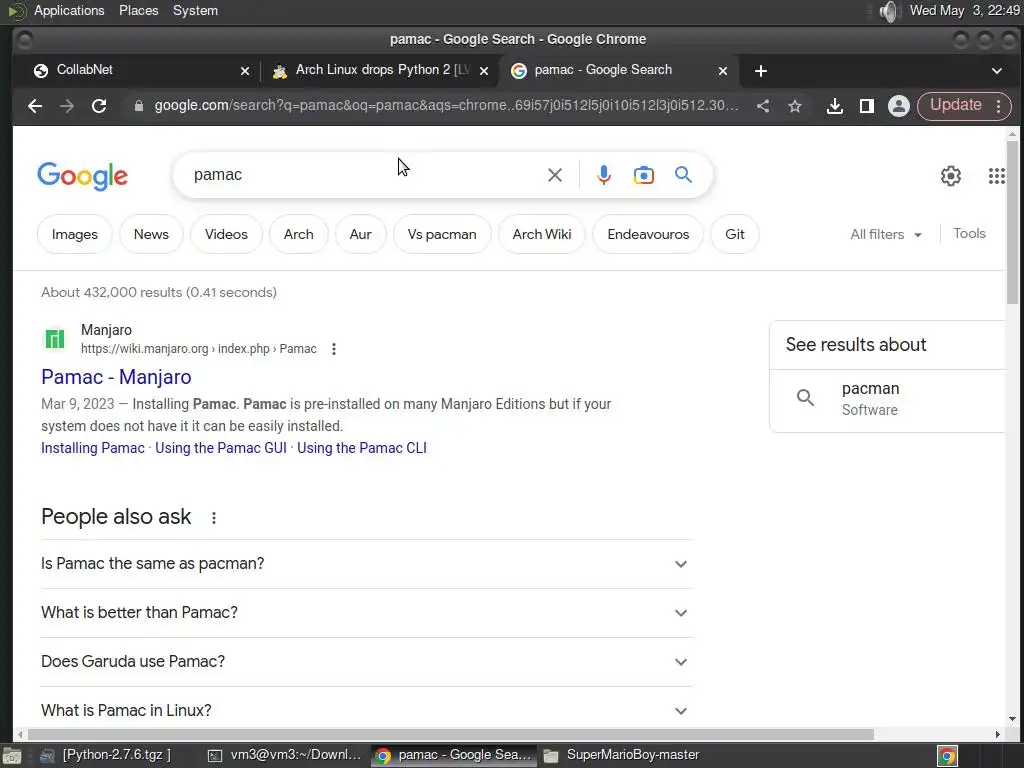Switch to the CollabNet tab
Screen dimensions: 1024x768
pos(137,71)
